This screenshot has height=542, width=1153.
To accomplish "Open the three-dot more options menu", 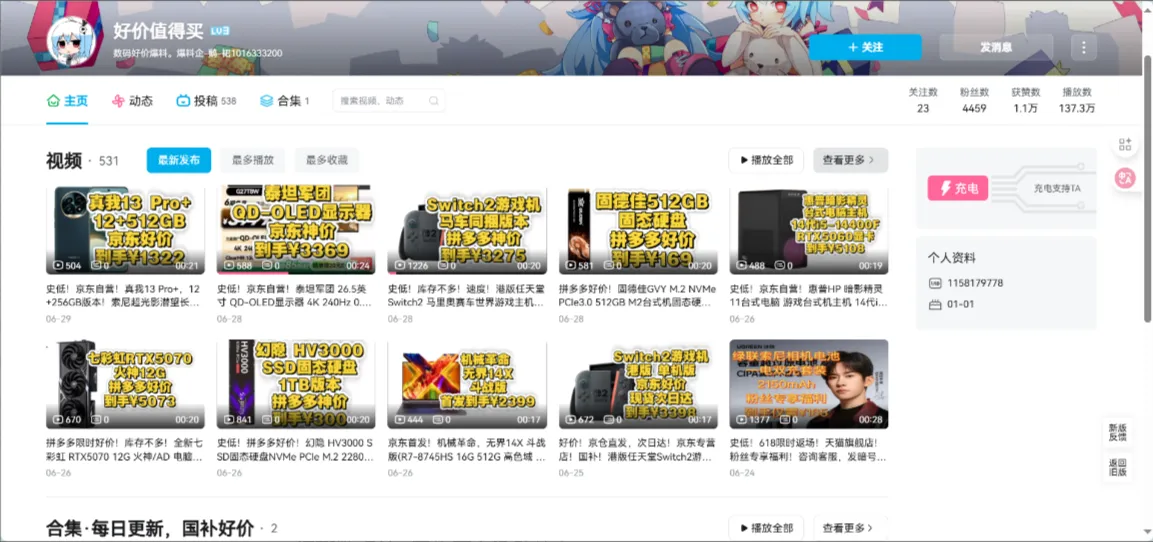I will click(1083, 47).
